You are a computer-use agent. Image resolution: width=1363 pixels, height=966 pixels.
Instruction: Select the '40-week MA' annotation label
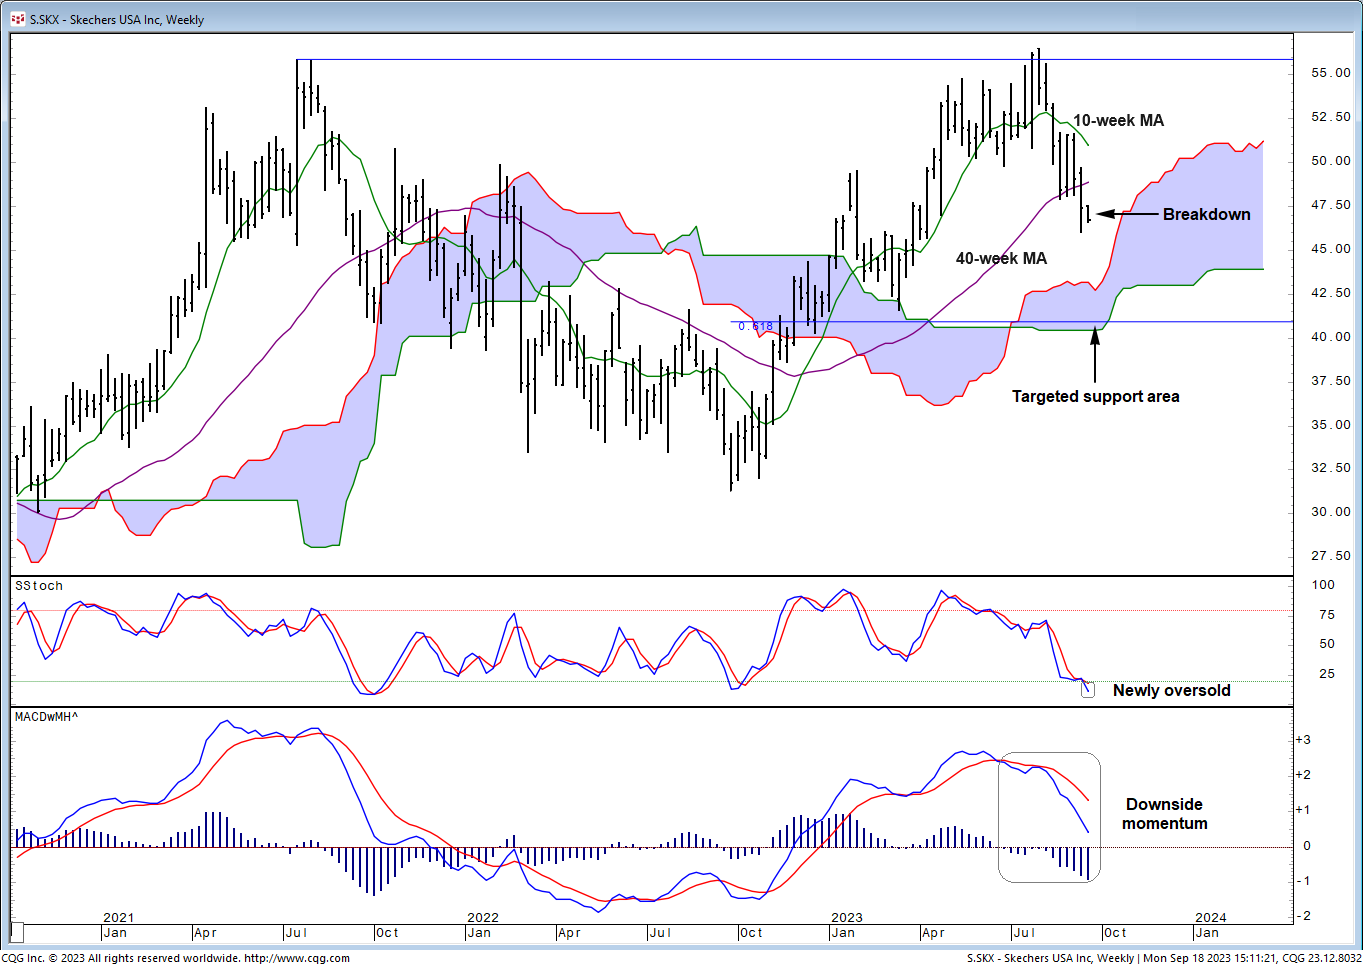click(1001, 258)
